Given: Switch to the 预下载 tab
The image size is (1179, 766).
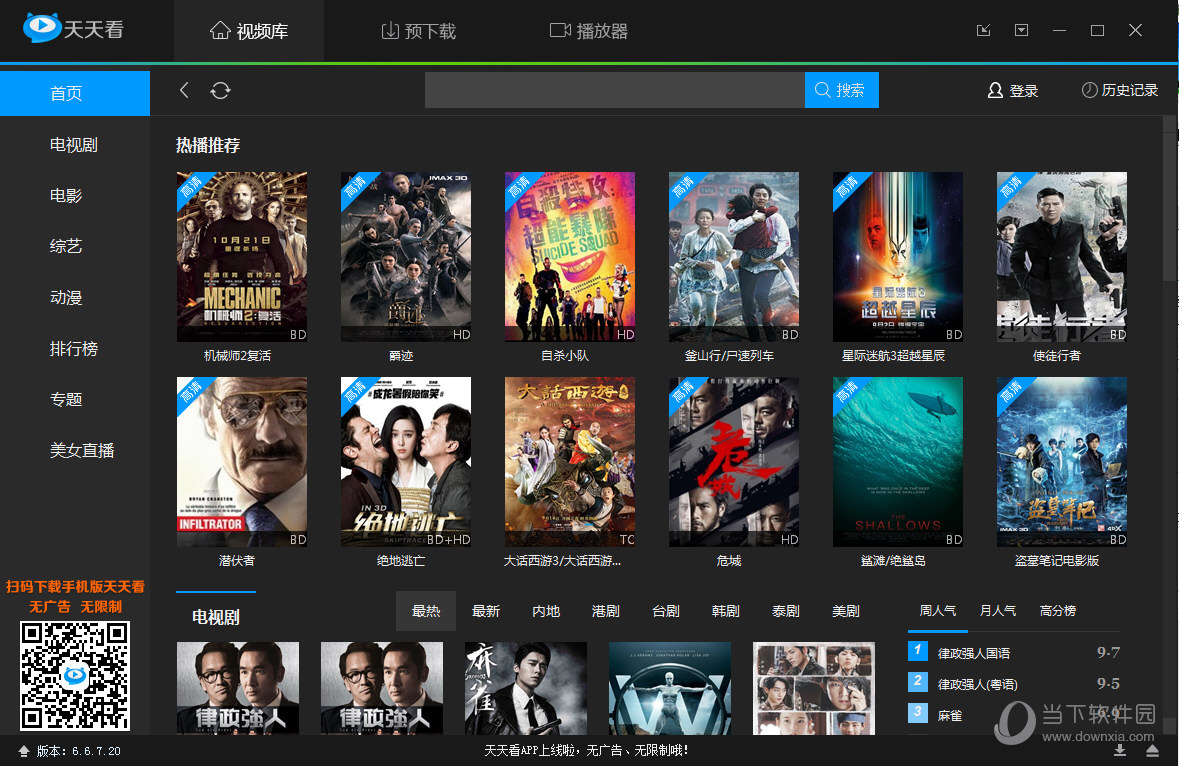Looking at the screenshot, I should [418, 31].
